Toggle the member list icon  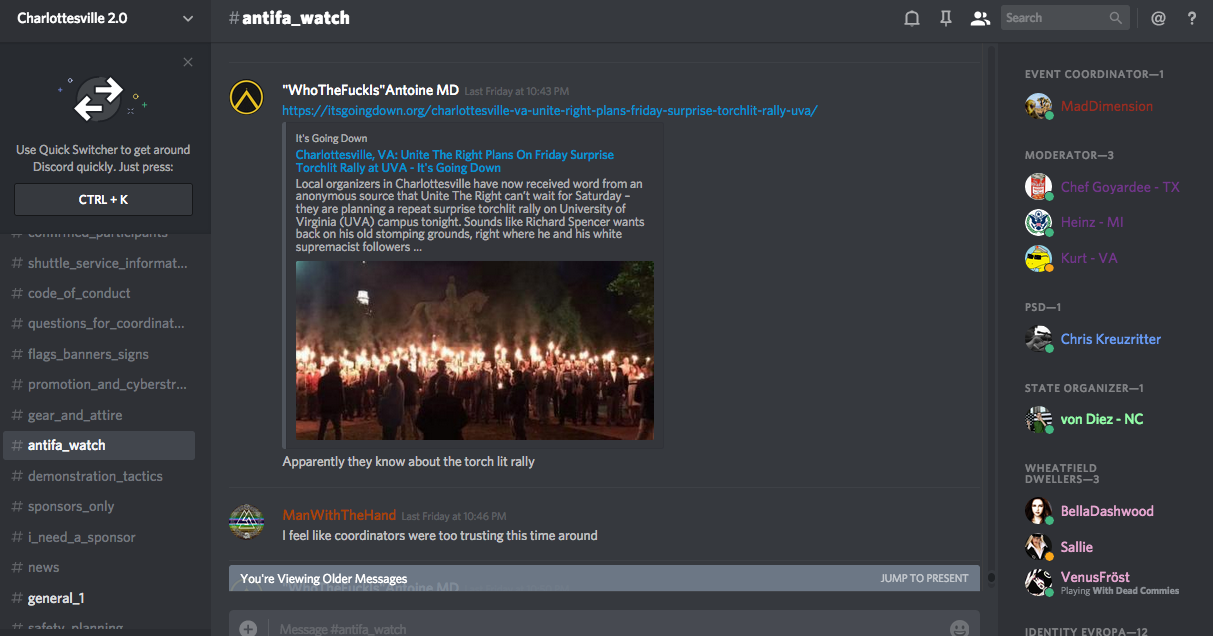point(980,18)
